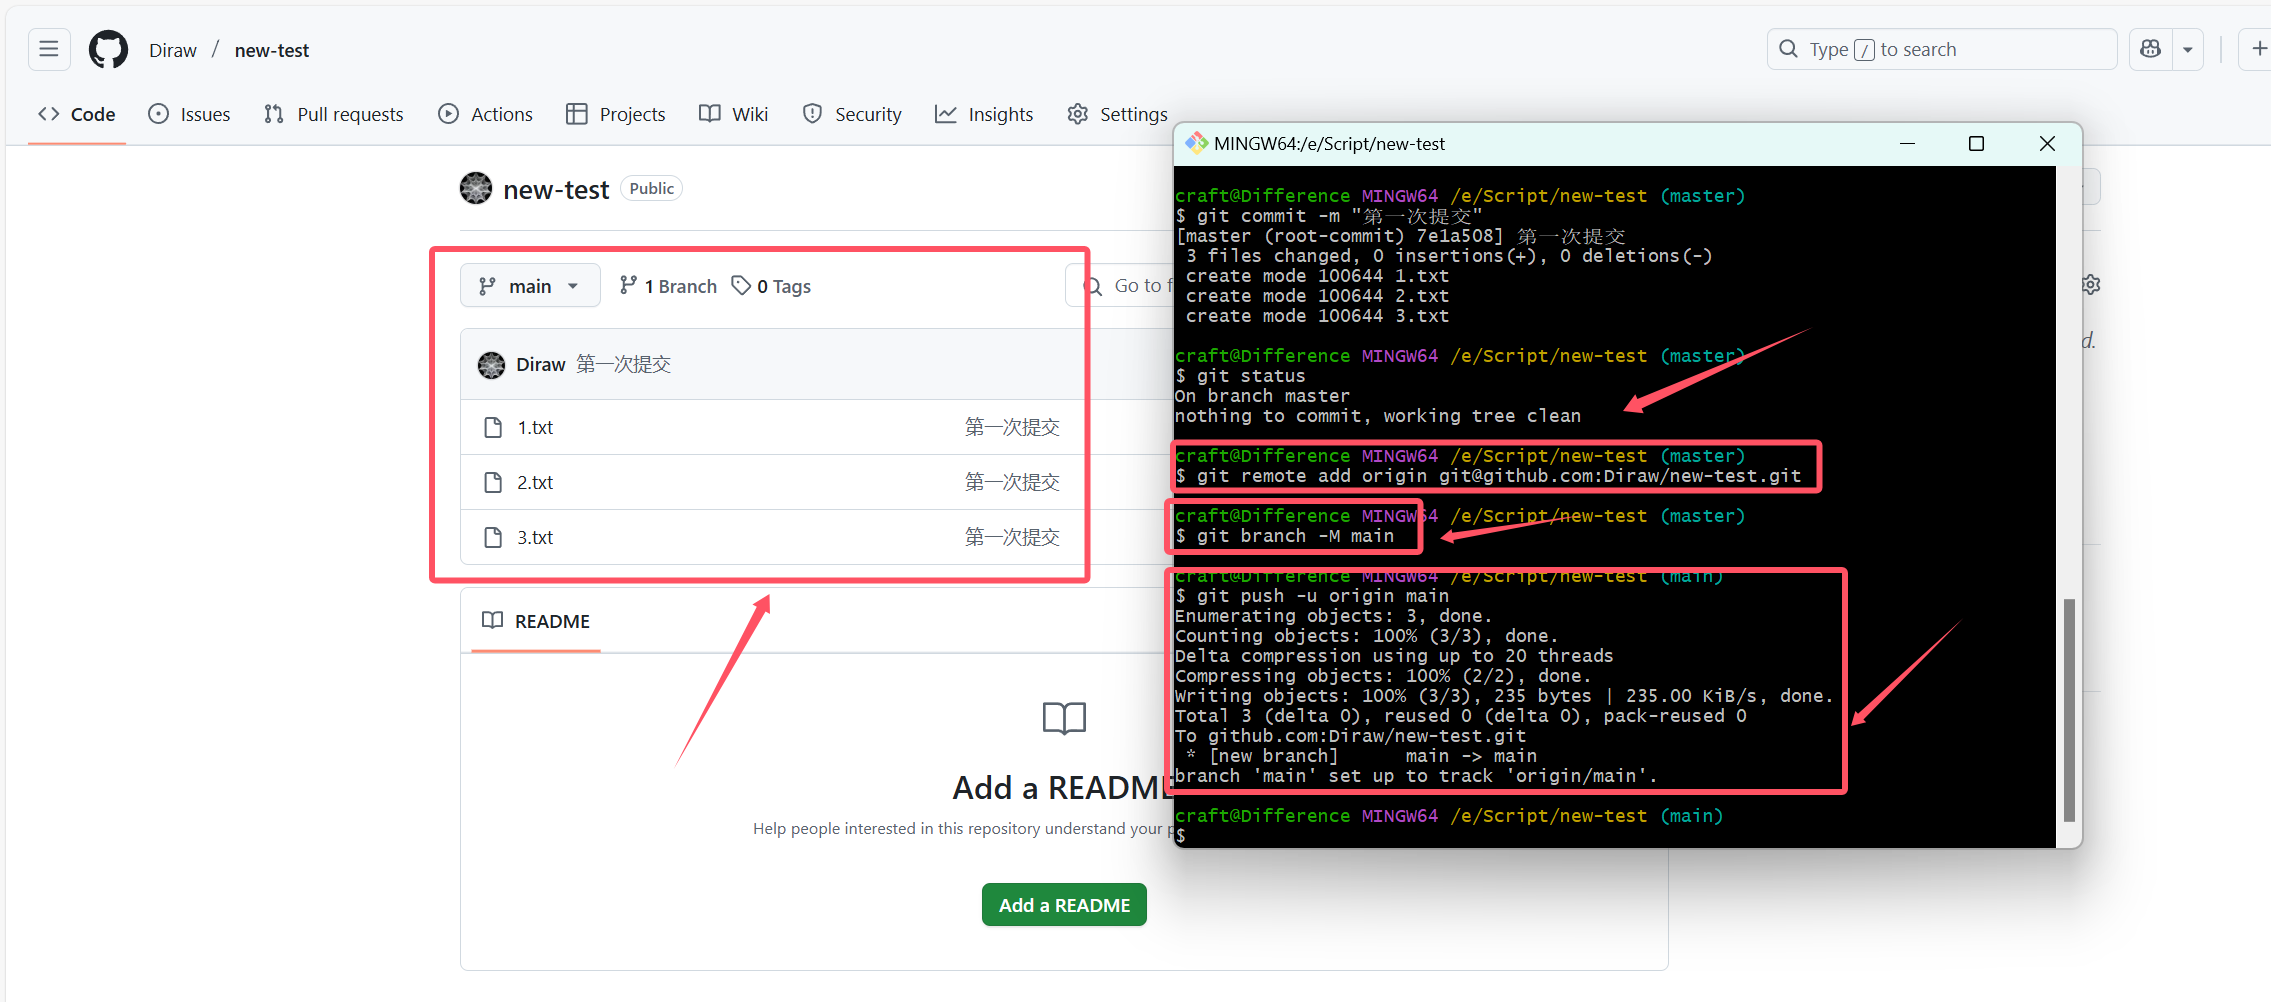Open the hamburger navigation menu
This screenshot has height=1002, width=2271.
click(x=49, y=49)
